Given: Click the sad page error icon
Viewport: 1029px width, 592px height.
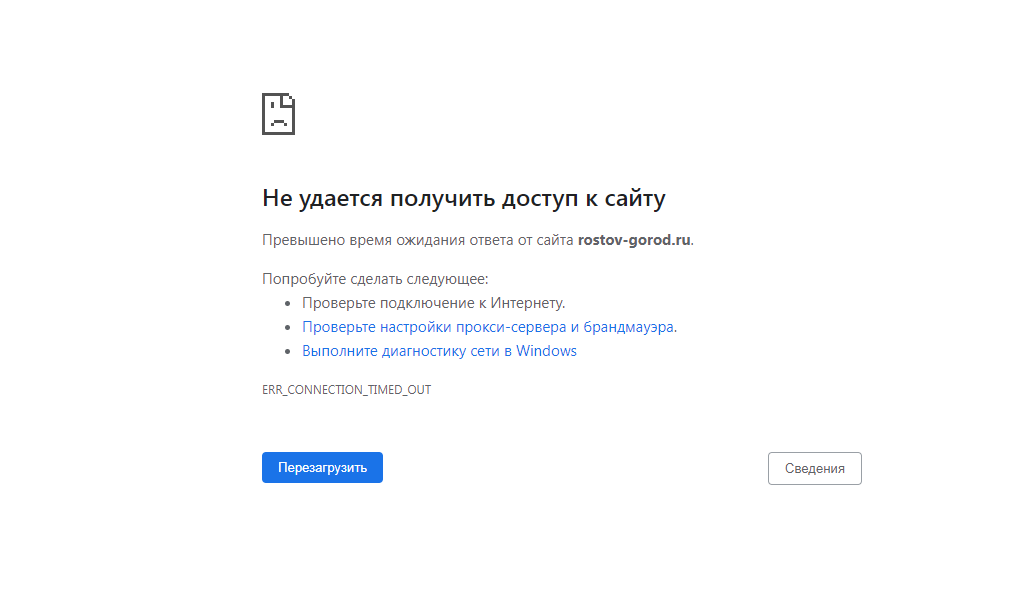Looking at the screenshot, I should point(278,114).
